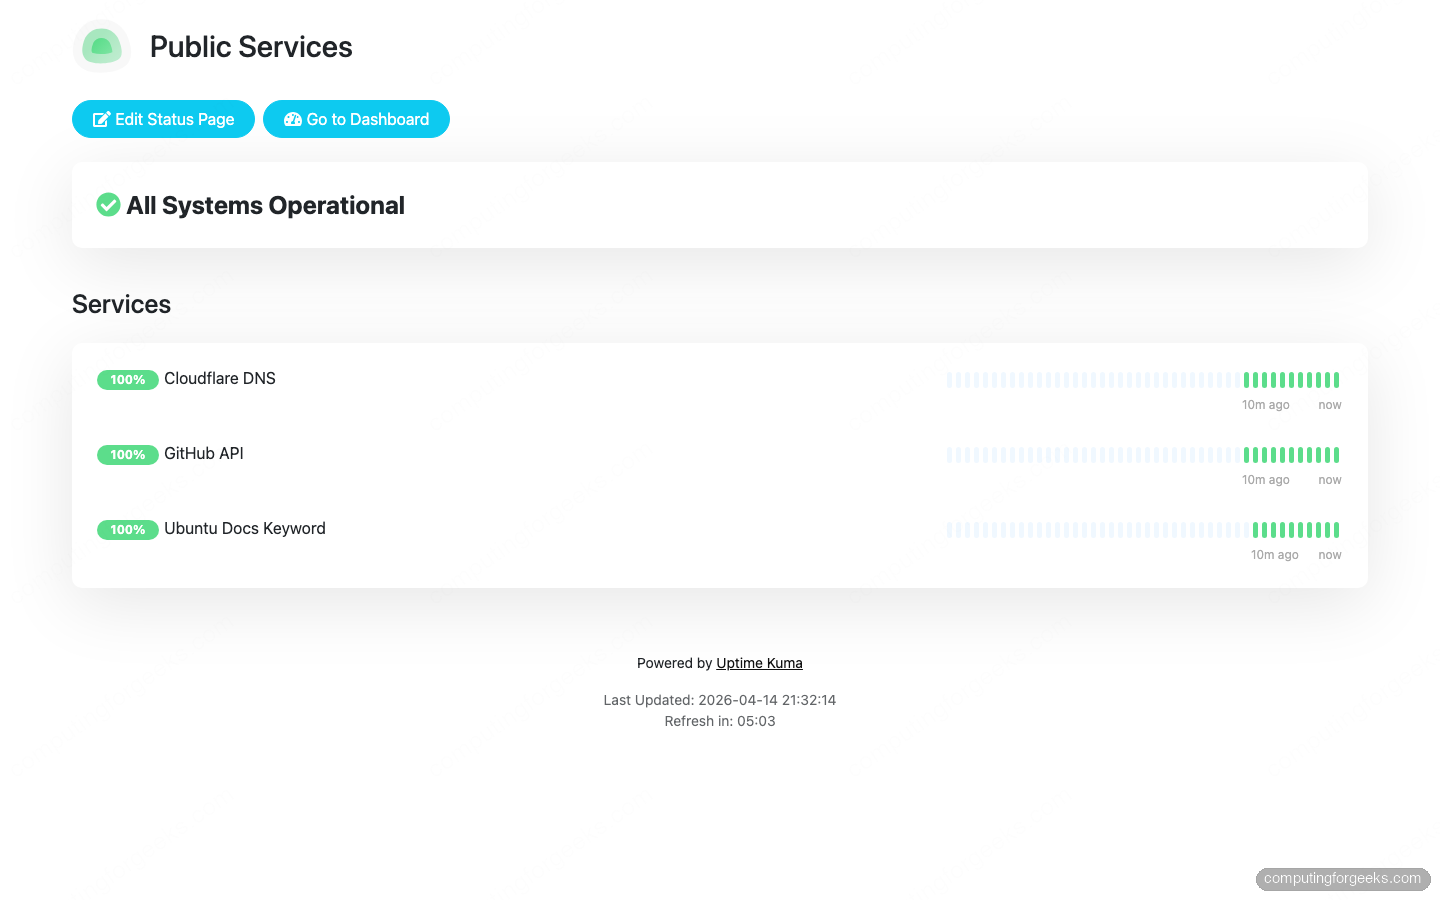Open the Uptime Kuma link in the footer

[759, 663]
